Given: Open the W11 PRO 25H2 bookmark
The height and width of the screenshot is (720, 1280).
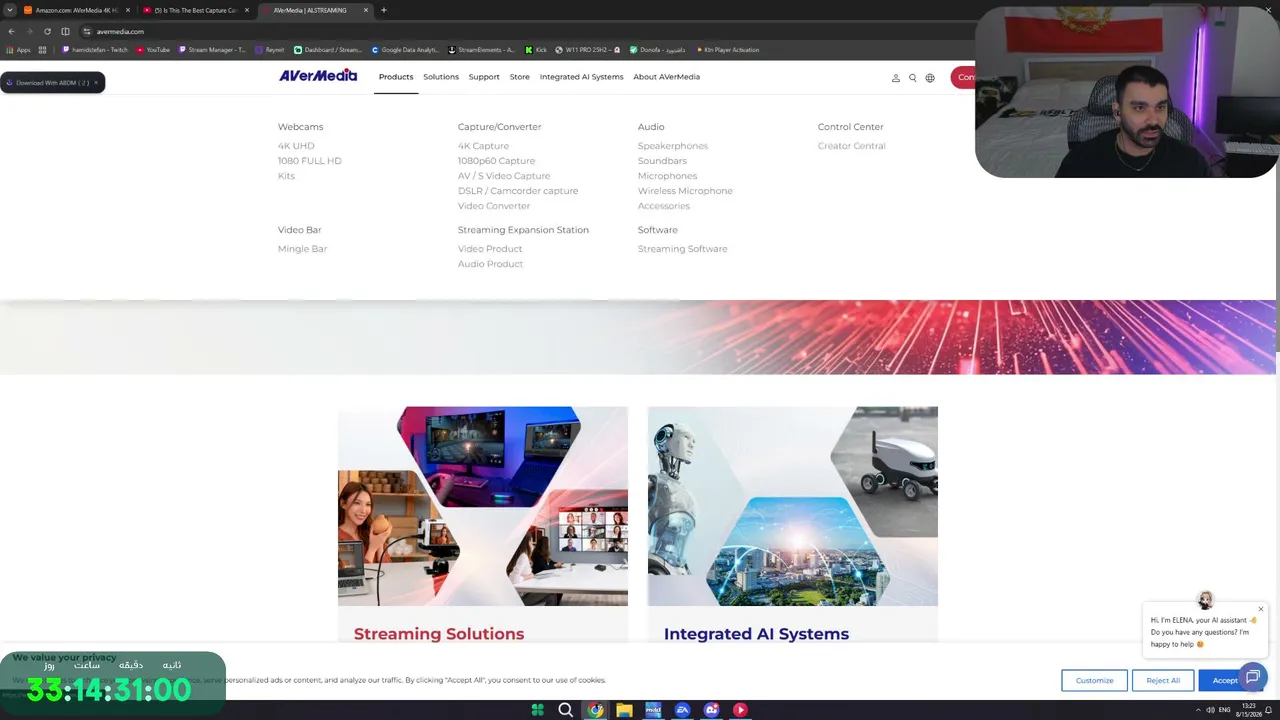Looking at the screenshot, I should (x=588, y=50).
